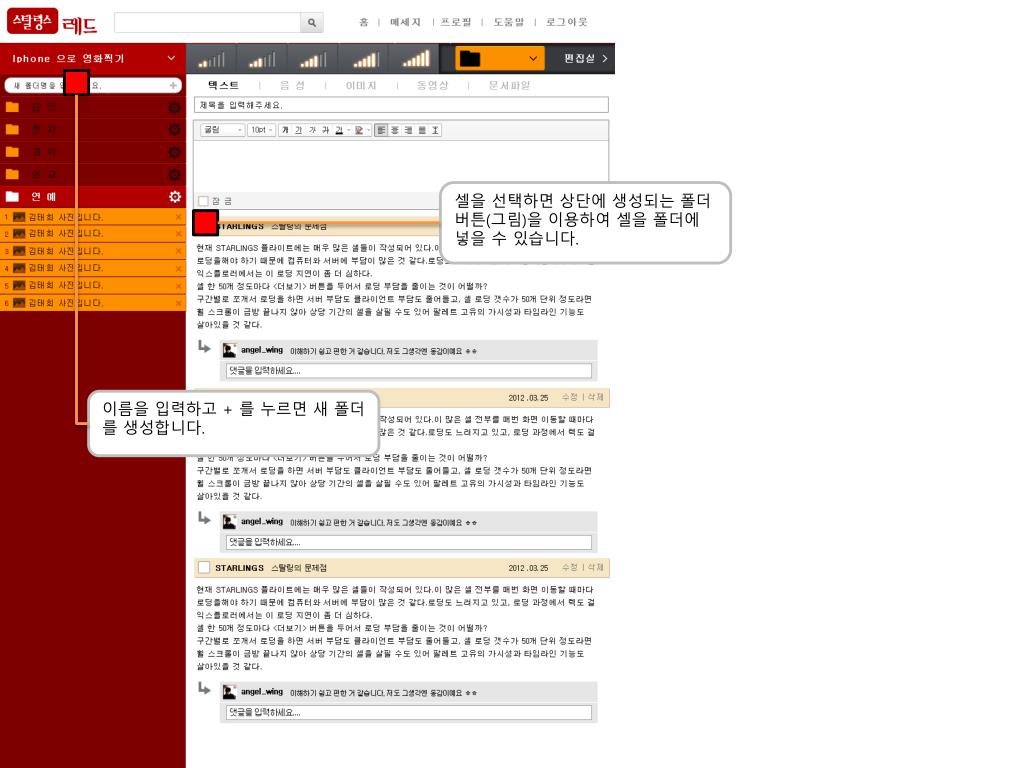Apply underline formatting in editor toolbar
Viewport: 1024px width, 768px height.
[x=298, y=130]
